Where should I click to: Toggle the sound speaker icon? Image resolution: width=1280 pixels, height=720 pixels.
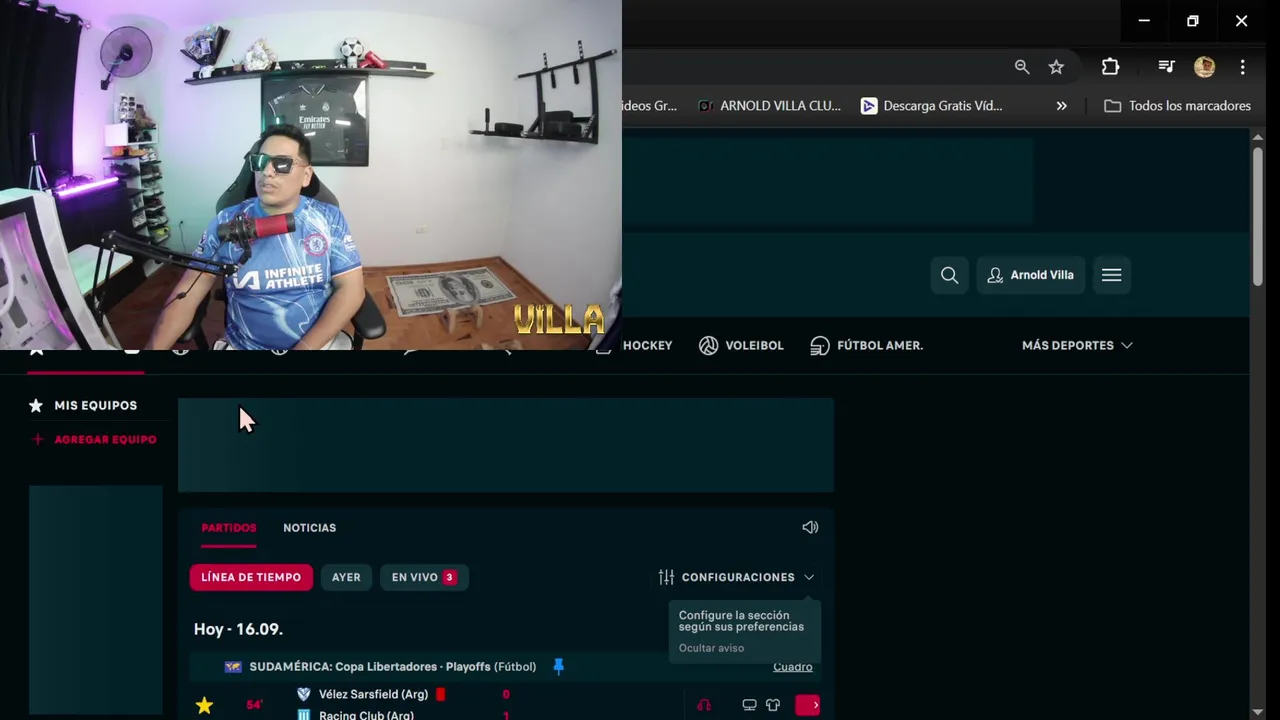click(810, 527)
